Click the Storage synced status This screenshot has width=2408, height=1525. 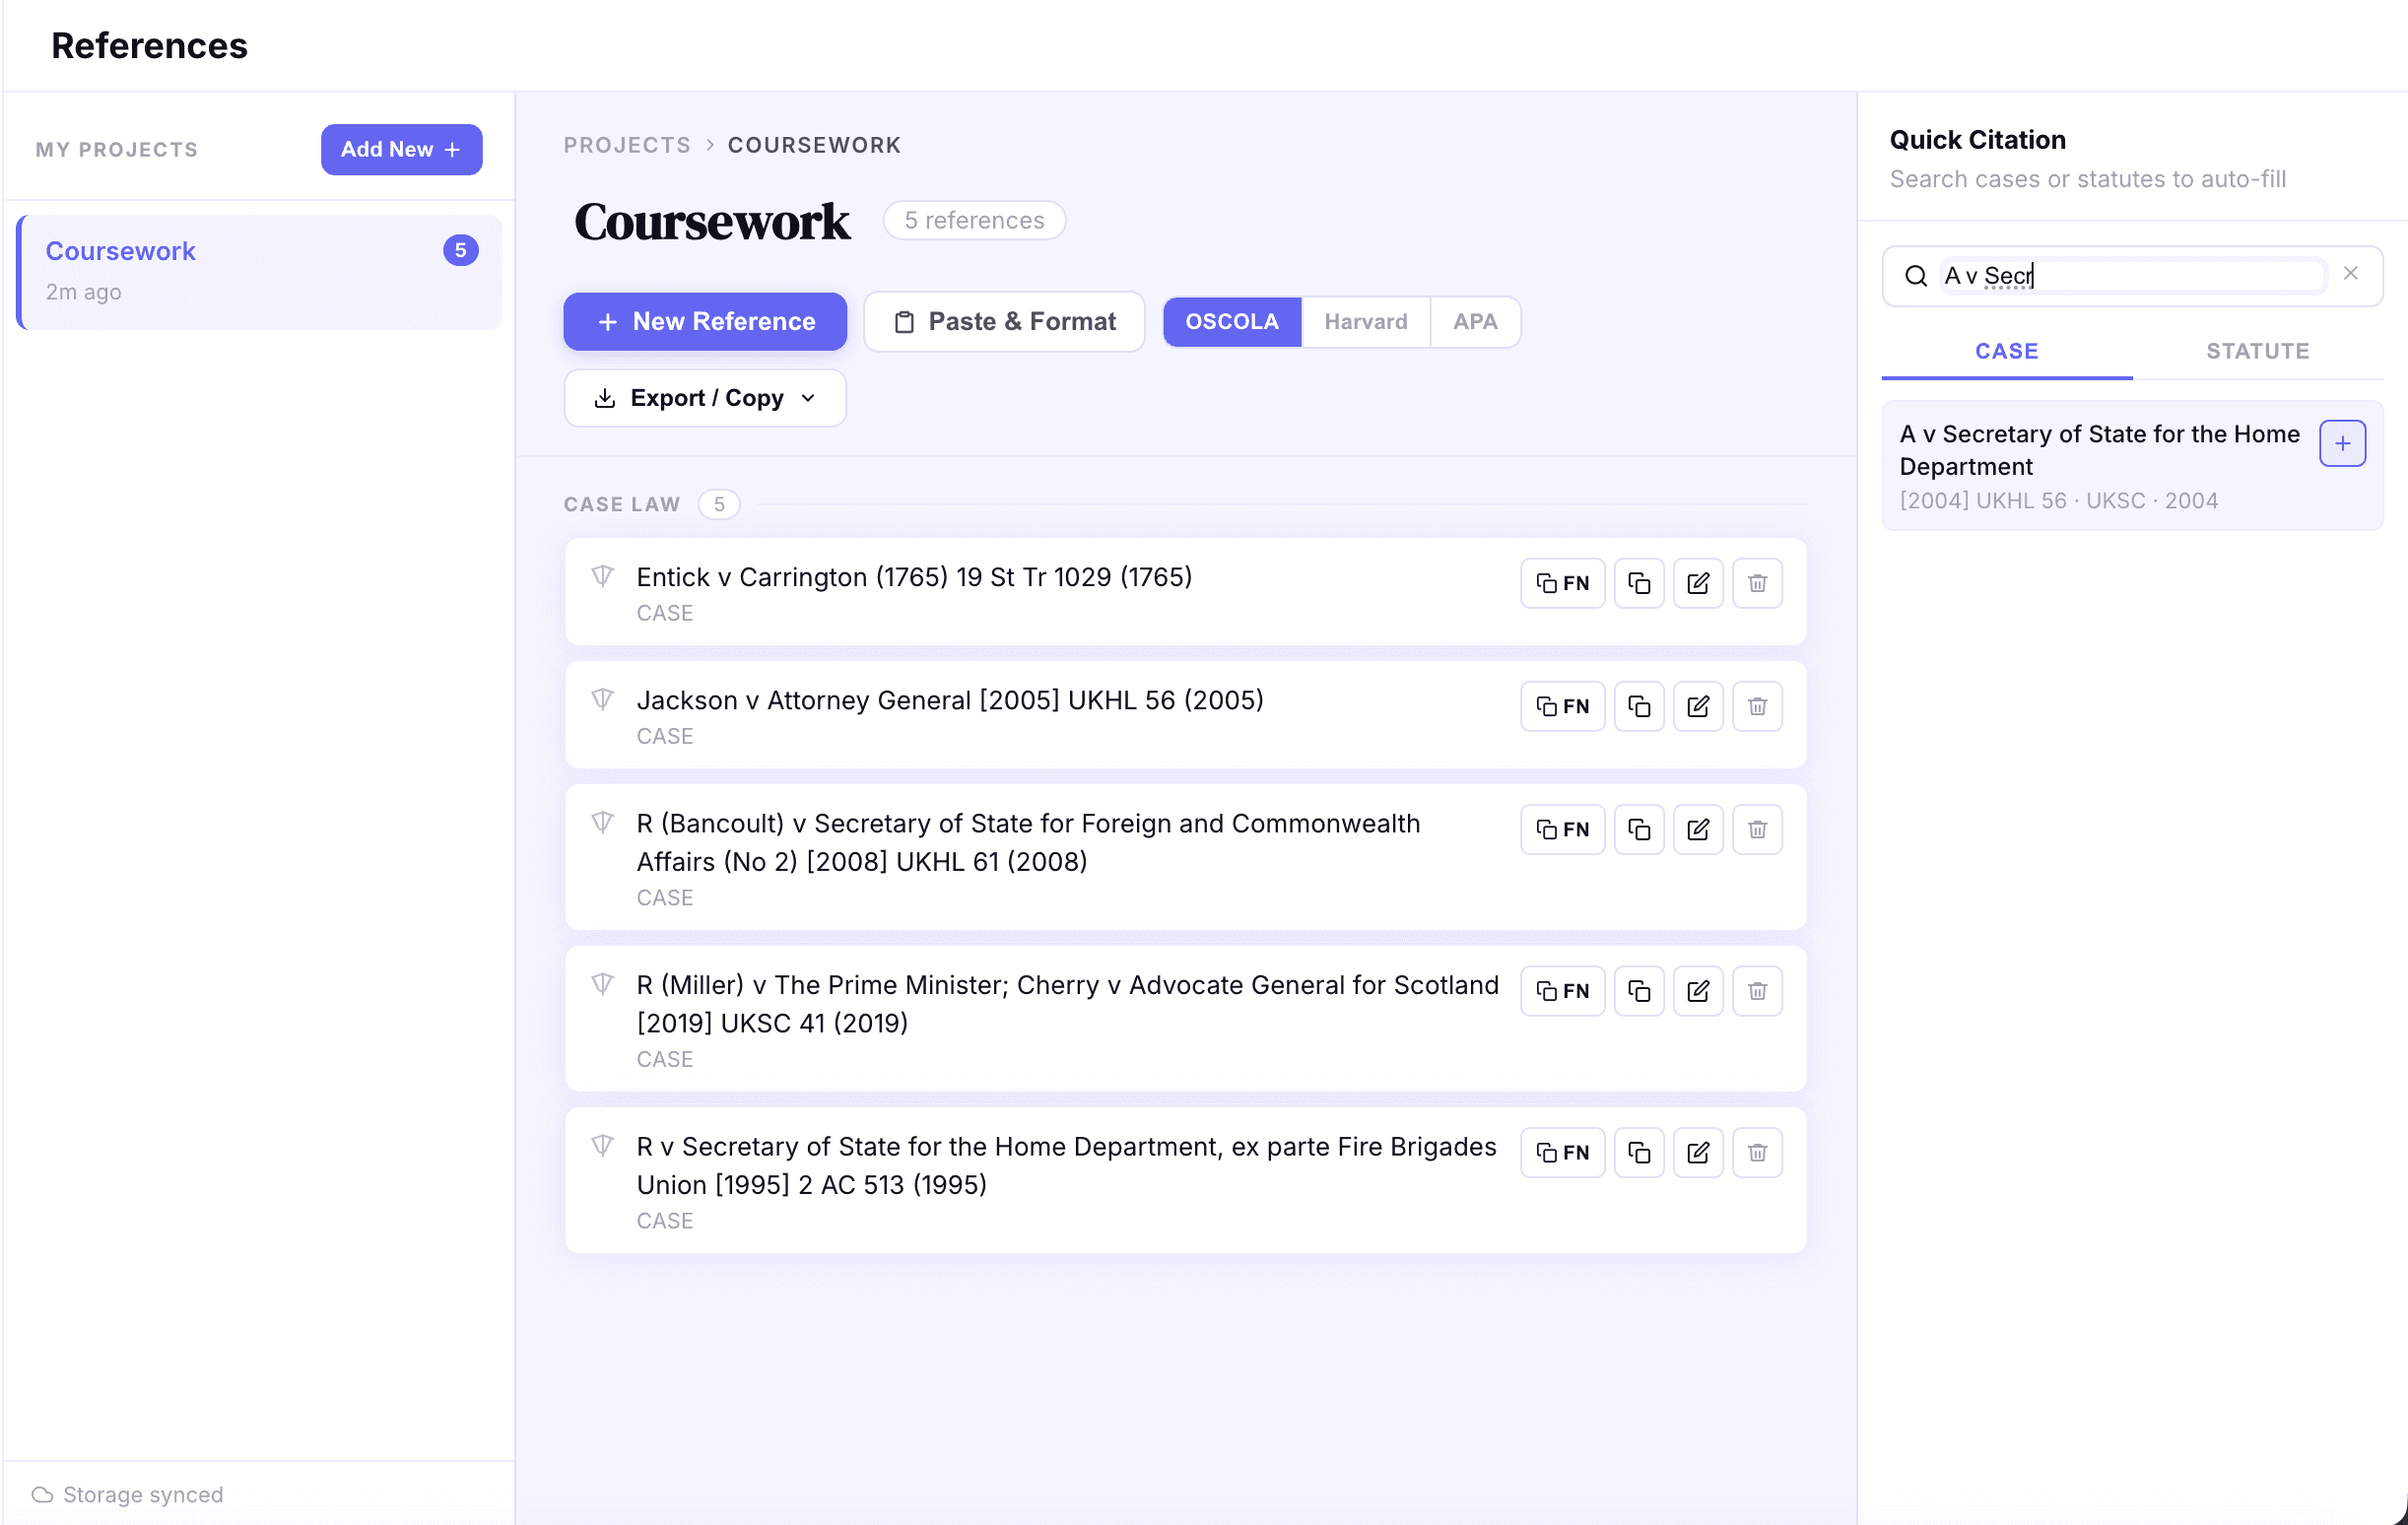[x=127, y=1494]
